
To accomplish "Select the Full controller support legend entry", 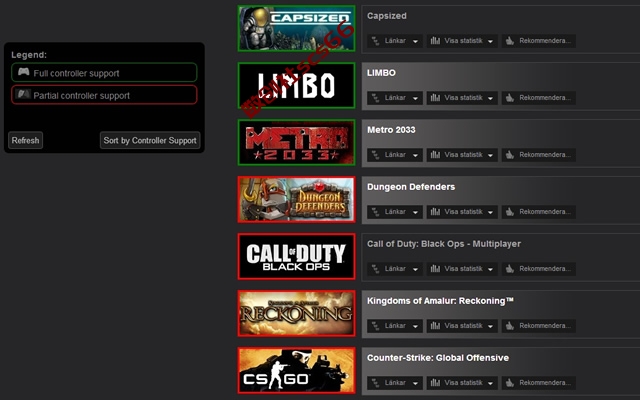I will coord(104,73).
